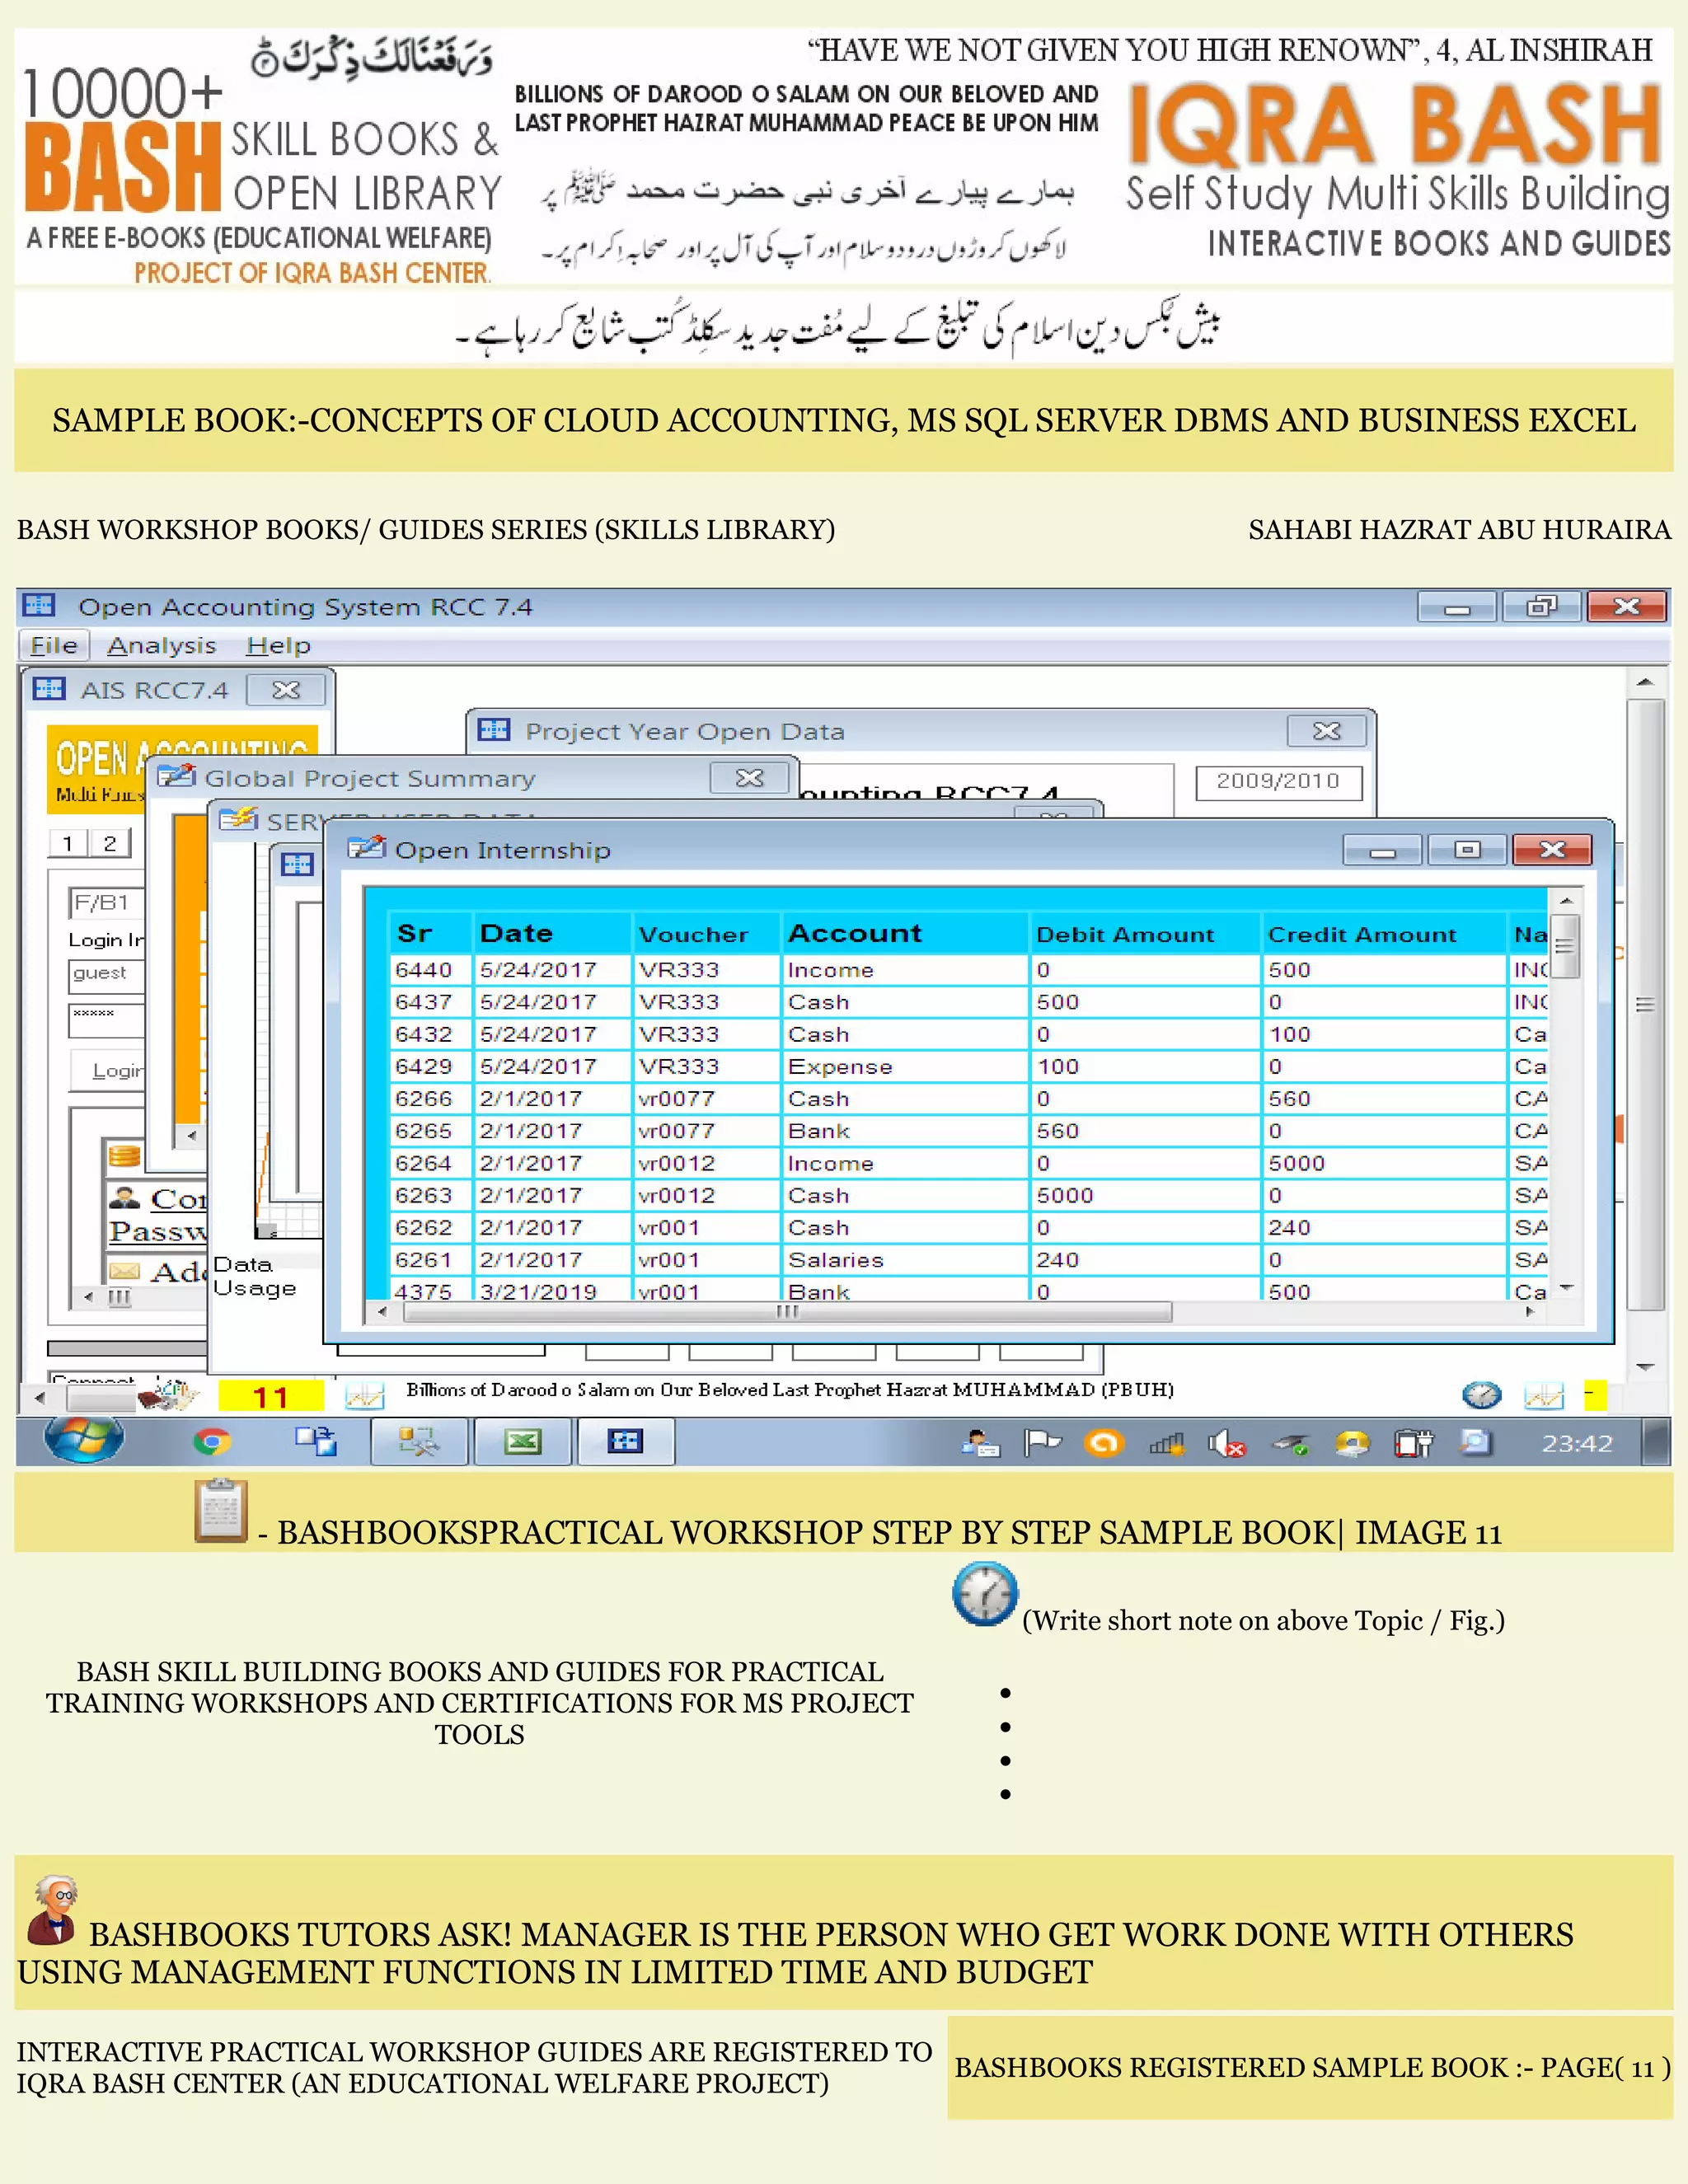Viewport: 1688px width, 2184px height.
Task: Click the 2009/2010 year field
Action: pos(1278,781)
